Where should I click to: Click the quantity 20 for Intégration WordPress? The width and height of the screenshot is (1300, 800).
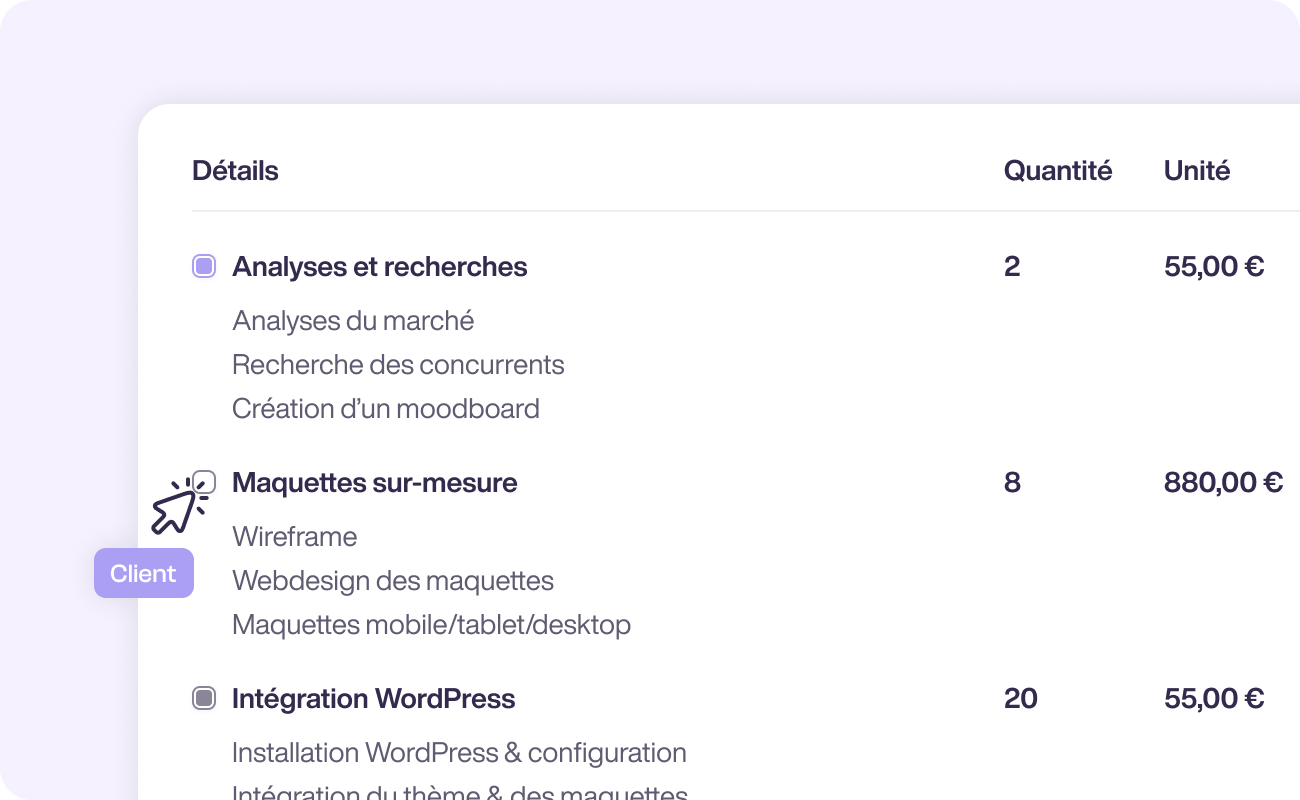click(1020, 698)
